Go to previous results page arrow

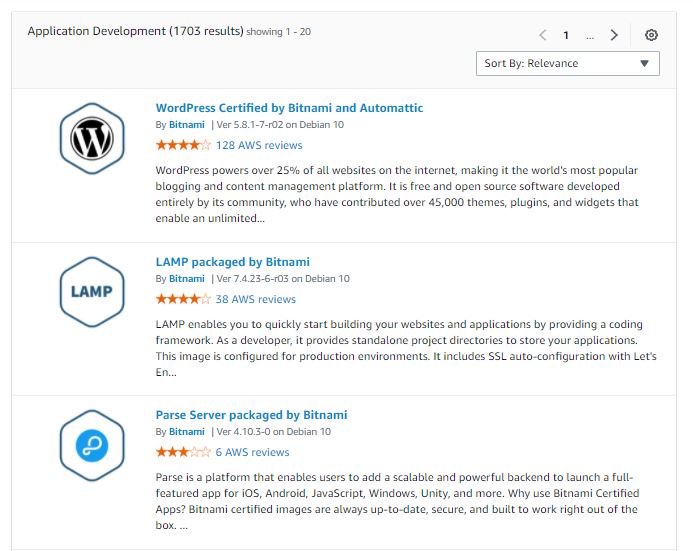pos(542,35)
